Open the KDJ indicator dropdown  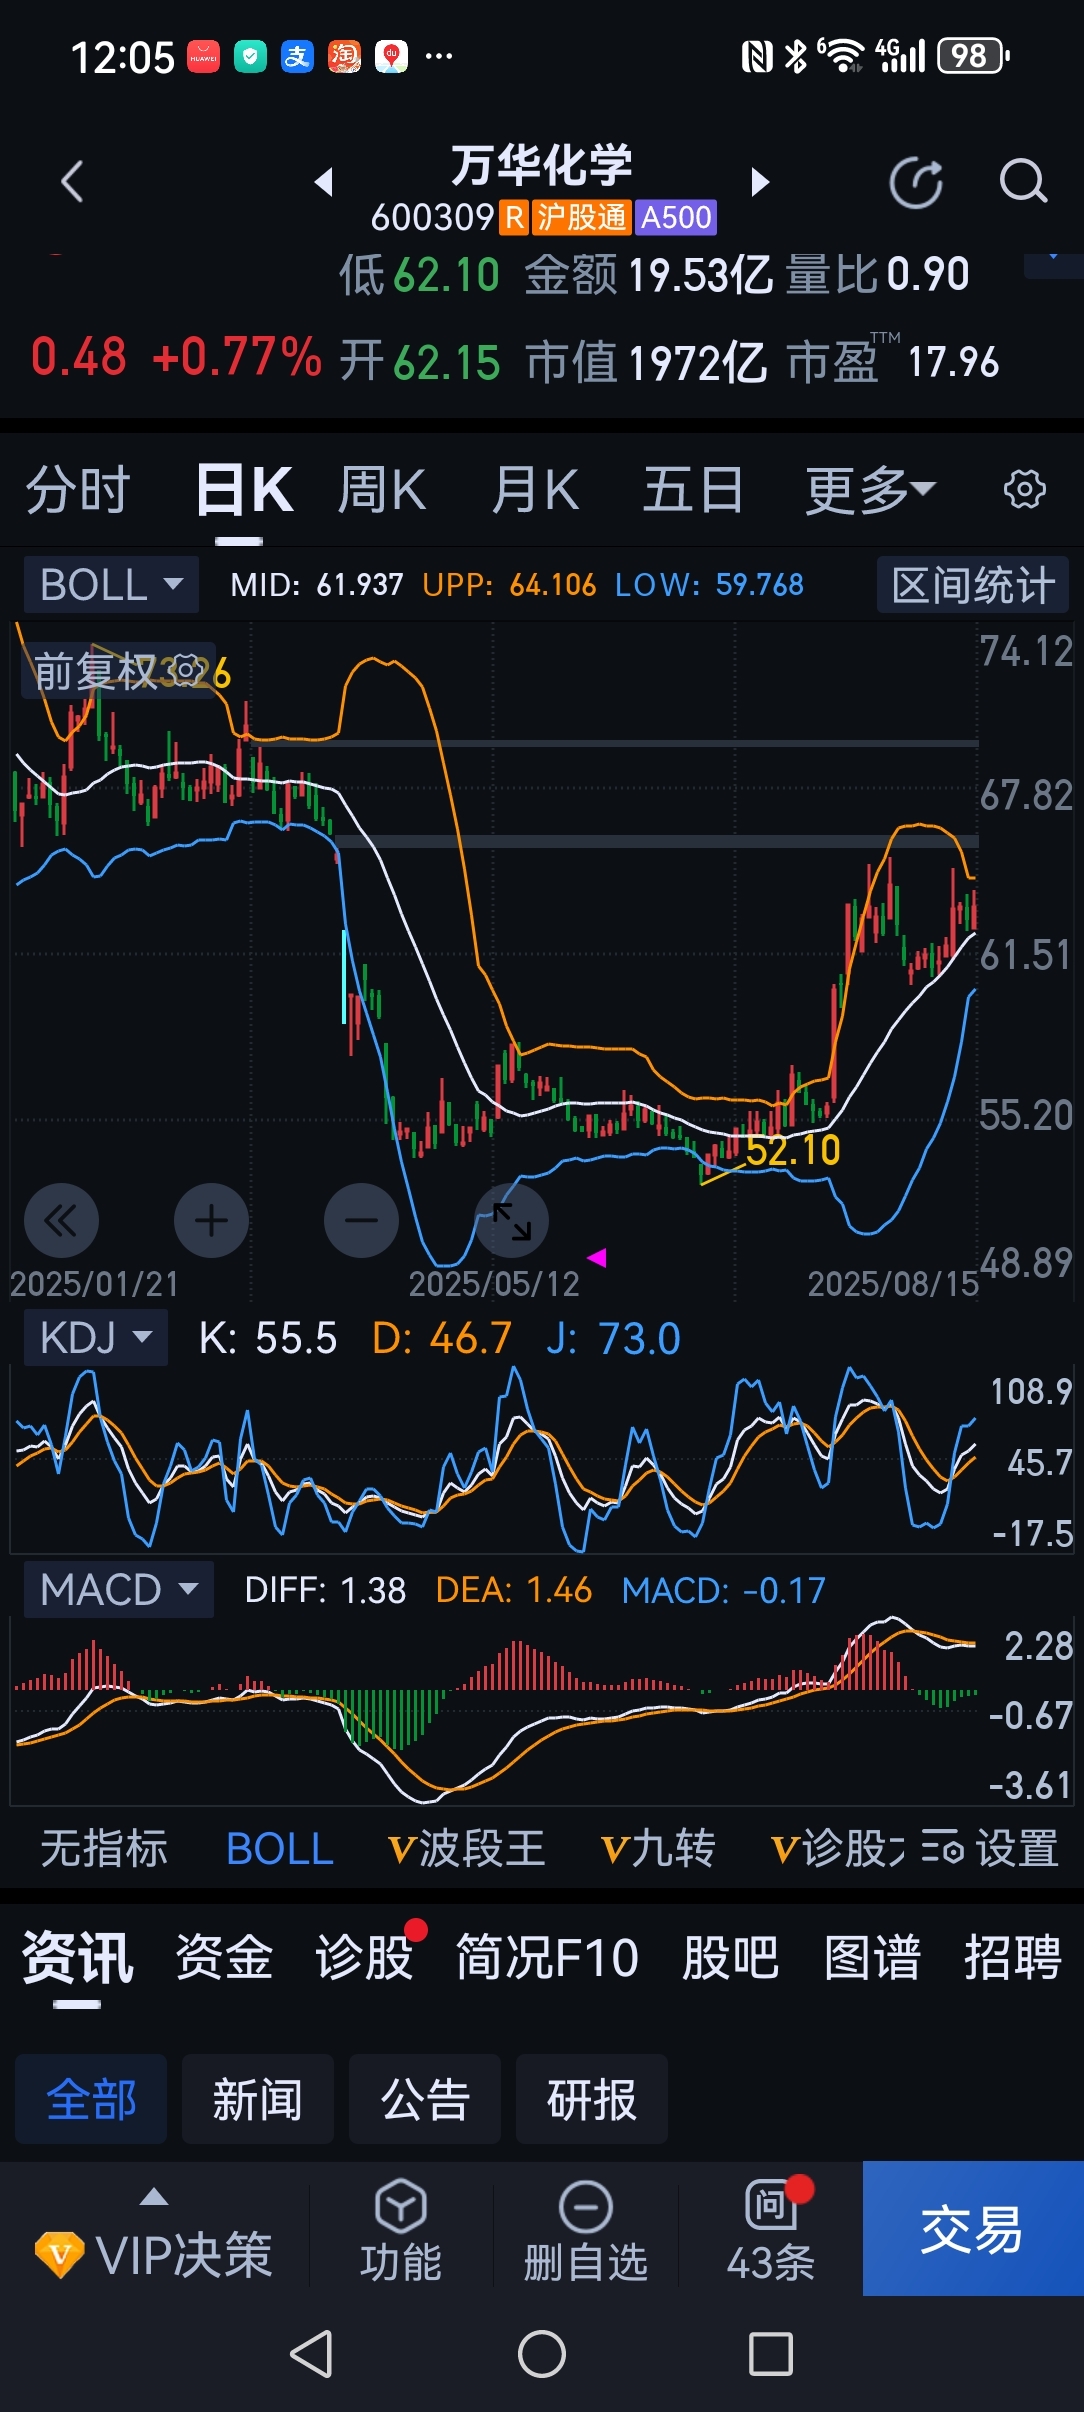pos(96,1337)
